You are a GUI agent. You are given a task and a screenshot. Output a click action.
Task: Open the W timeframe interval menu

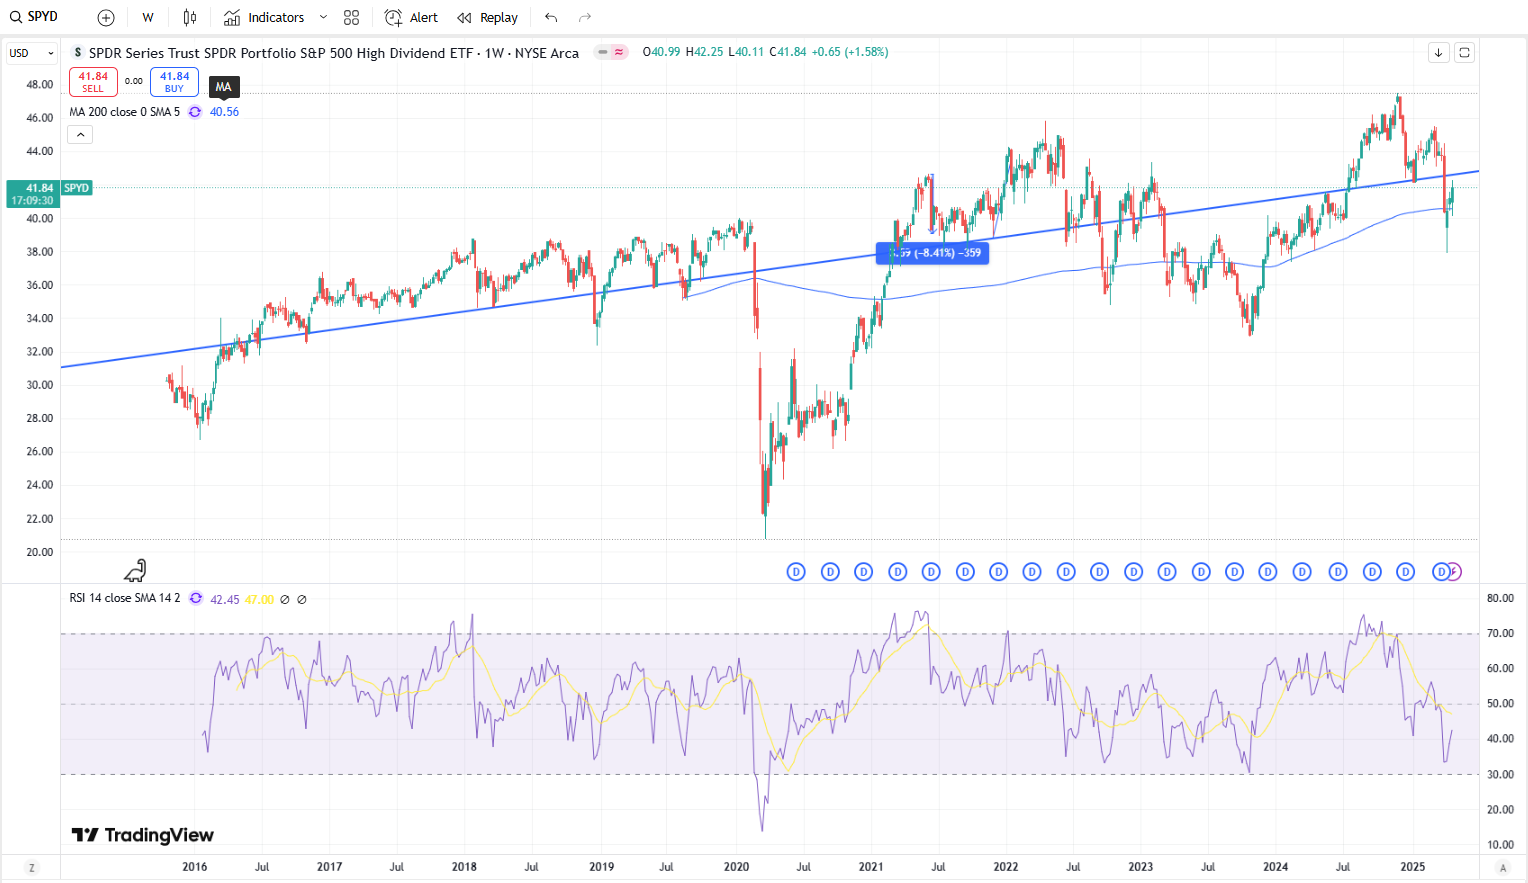click(x=147, y=18)
